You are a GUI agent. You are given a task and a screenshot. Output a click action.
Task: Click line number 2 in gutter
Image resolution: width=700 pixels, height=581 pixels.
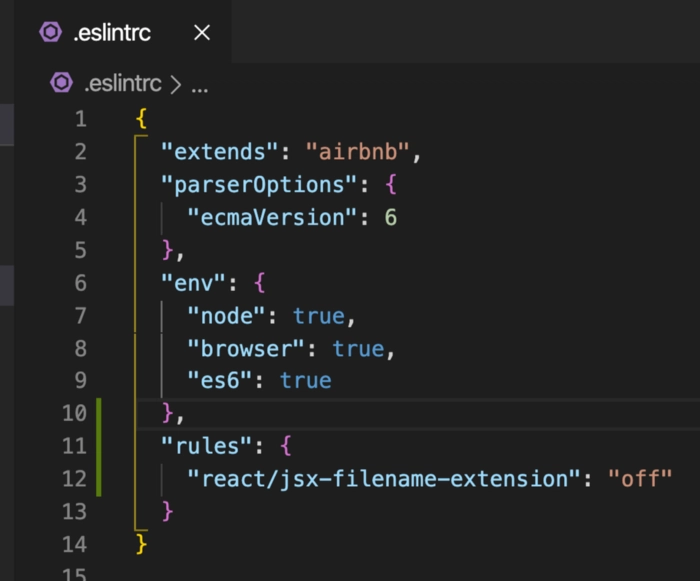[81, 152]
